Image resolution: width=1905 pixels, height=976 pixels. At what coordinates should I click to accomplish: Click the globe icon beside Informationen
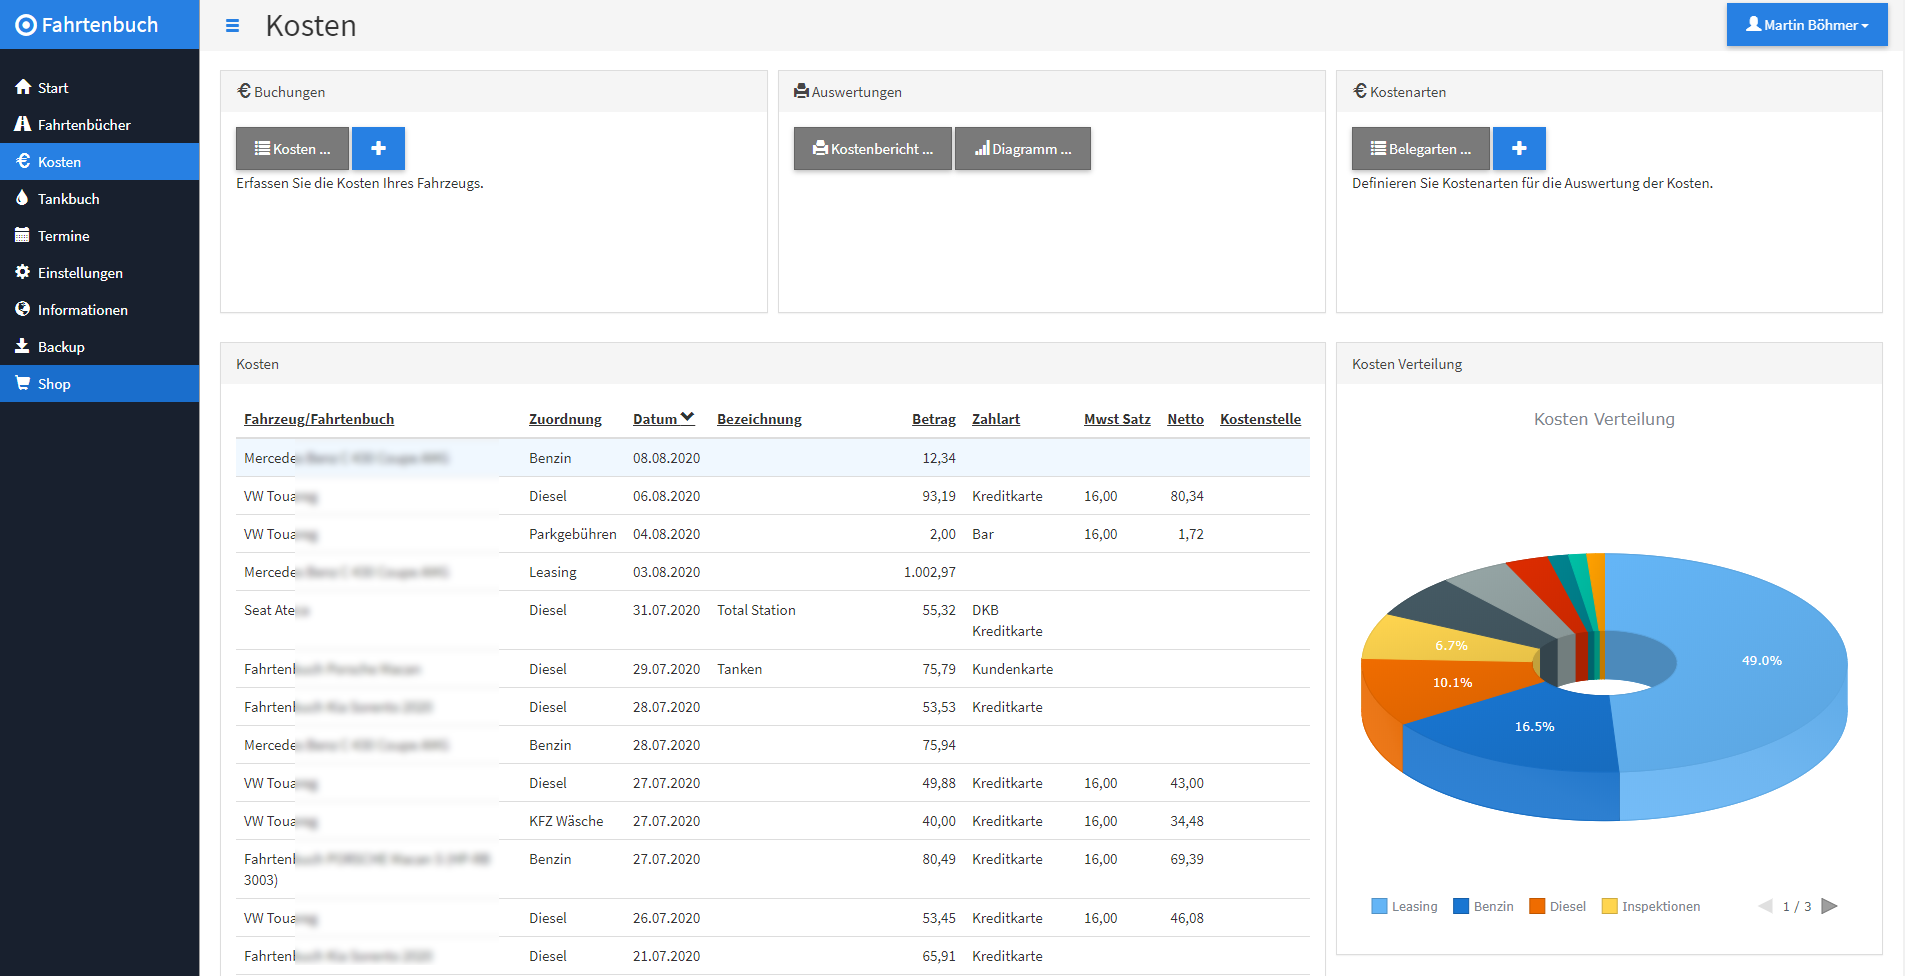tap(22, 309)
